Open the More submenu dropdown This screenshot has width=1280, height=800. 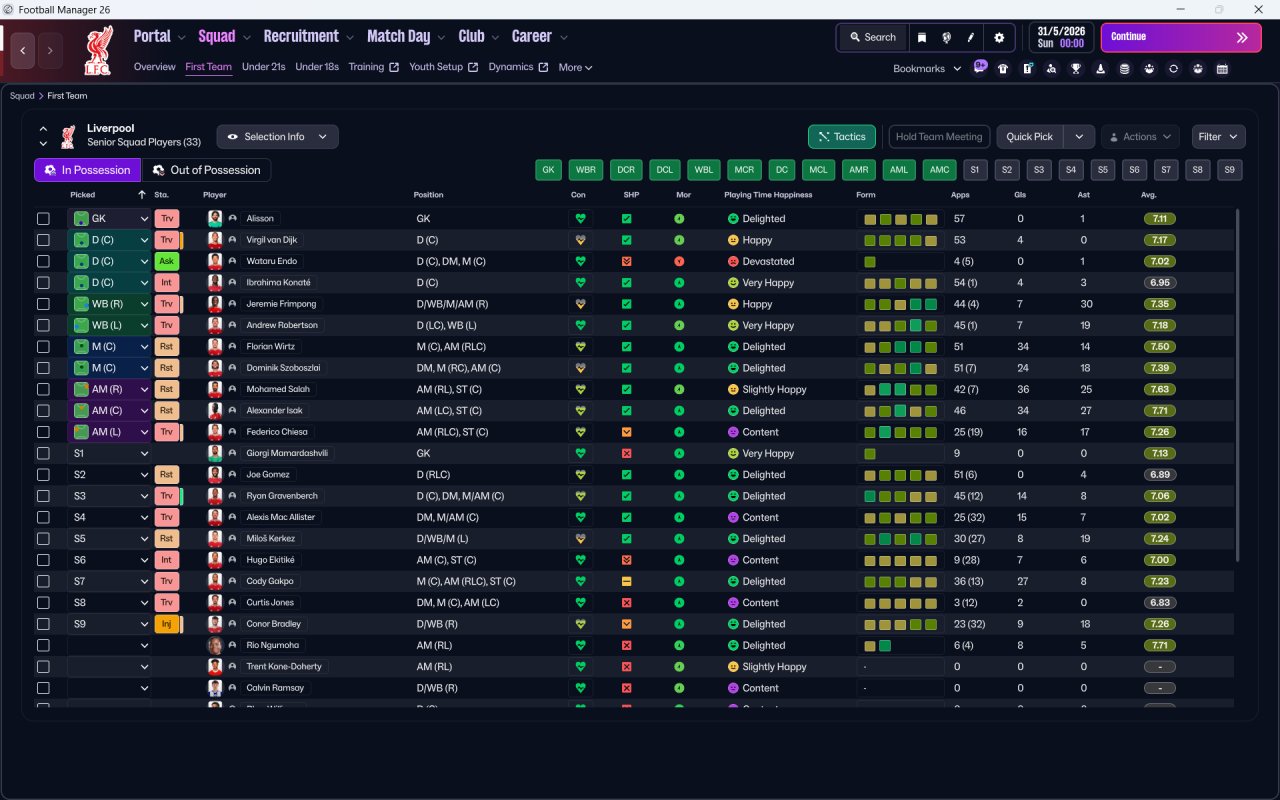(x=575, y=68)
